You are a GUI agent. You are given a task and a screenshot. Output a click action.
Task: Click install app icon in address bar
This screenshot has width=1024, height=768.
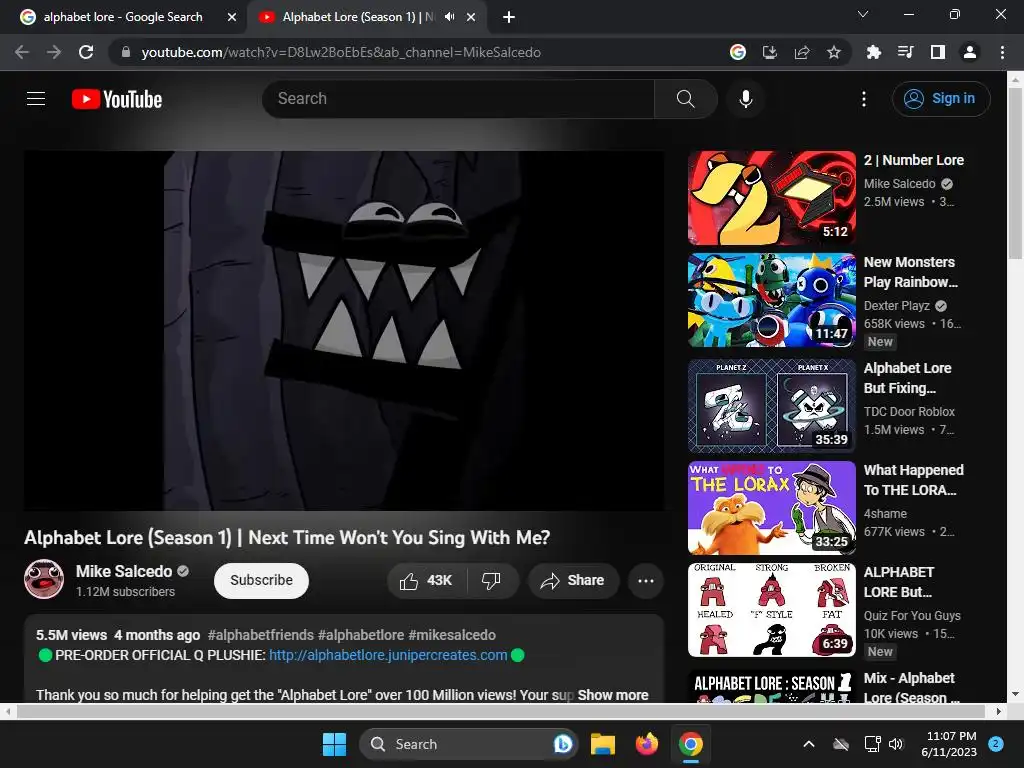(x=770, y=52)
